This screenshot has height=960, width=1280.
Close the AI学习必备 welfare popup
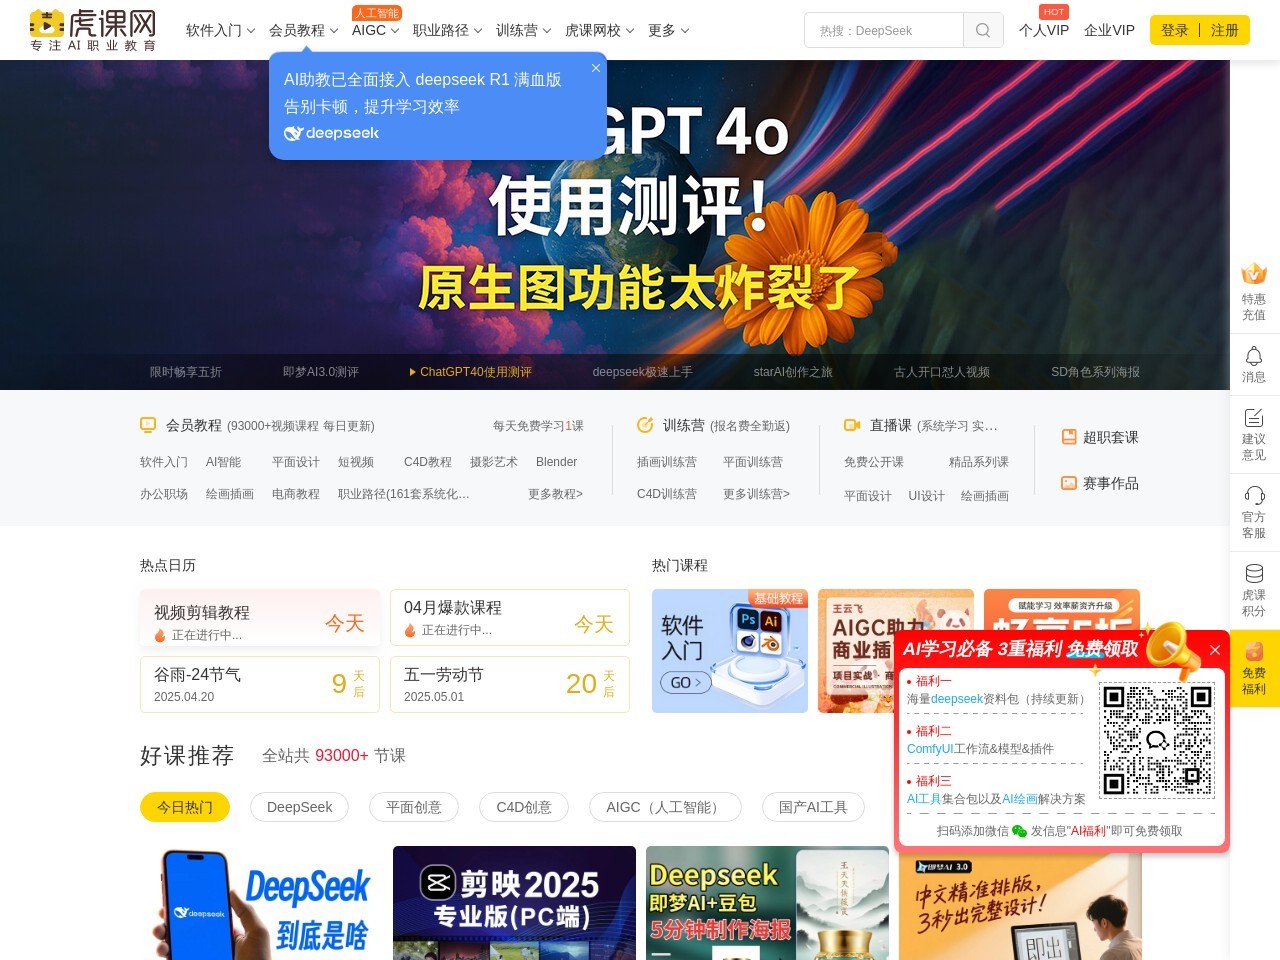click(x=1215, y=650)
